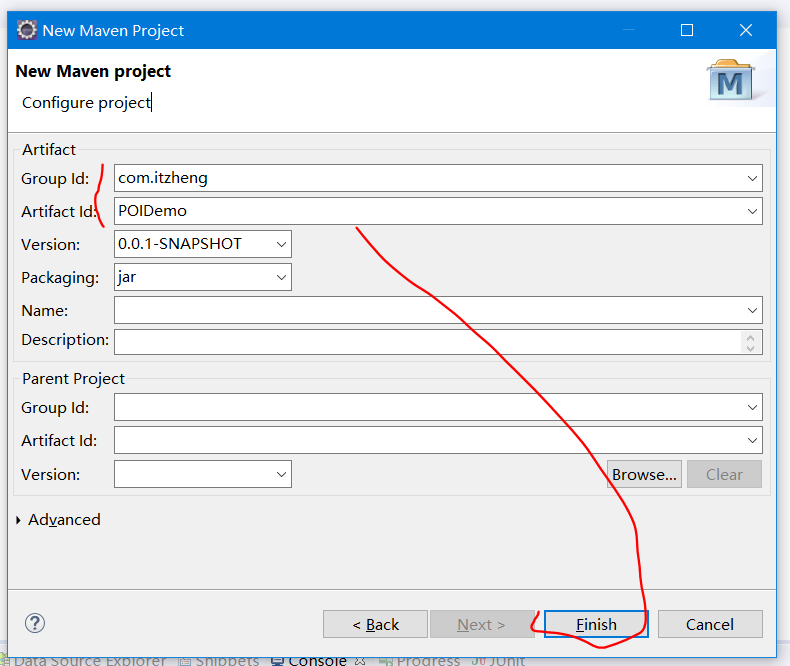Viewport: 790px width, 666px height.
Task: Click the Browse... button
Action: pos(644,474)
